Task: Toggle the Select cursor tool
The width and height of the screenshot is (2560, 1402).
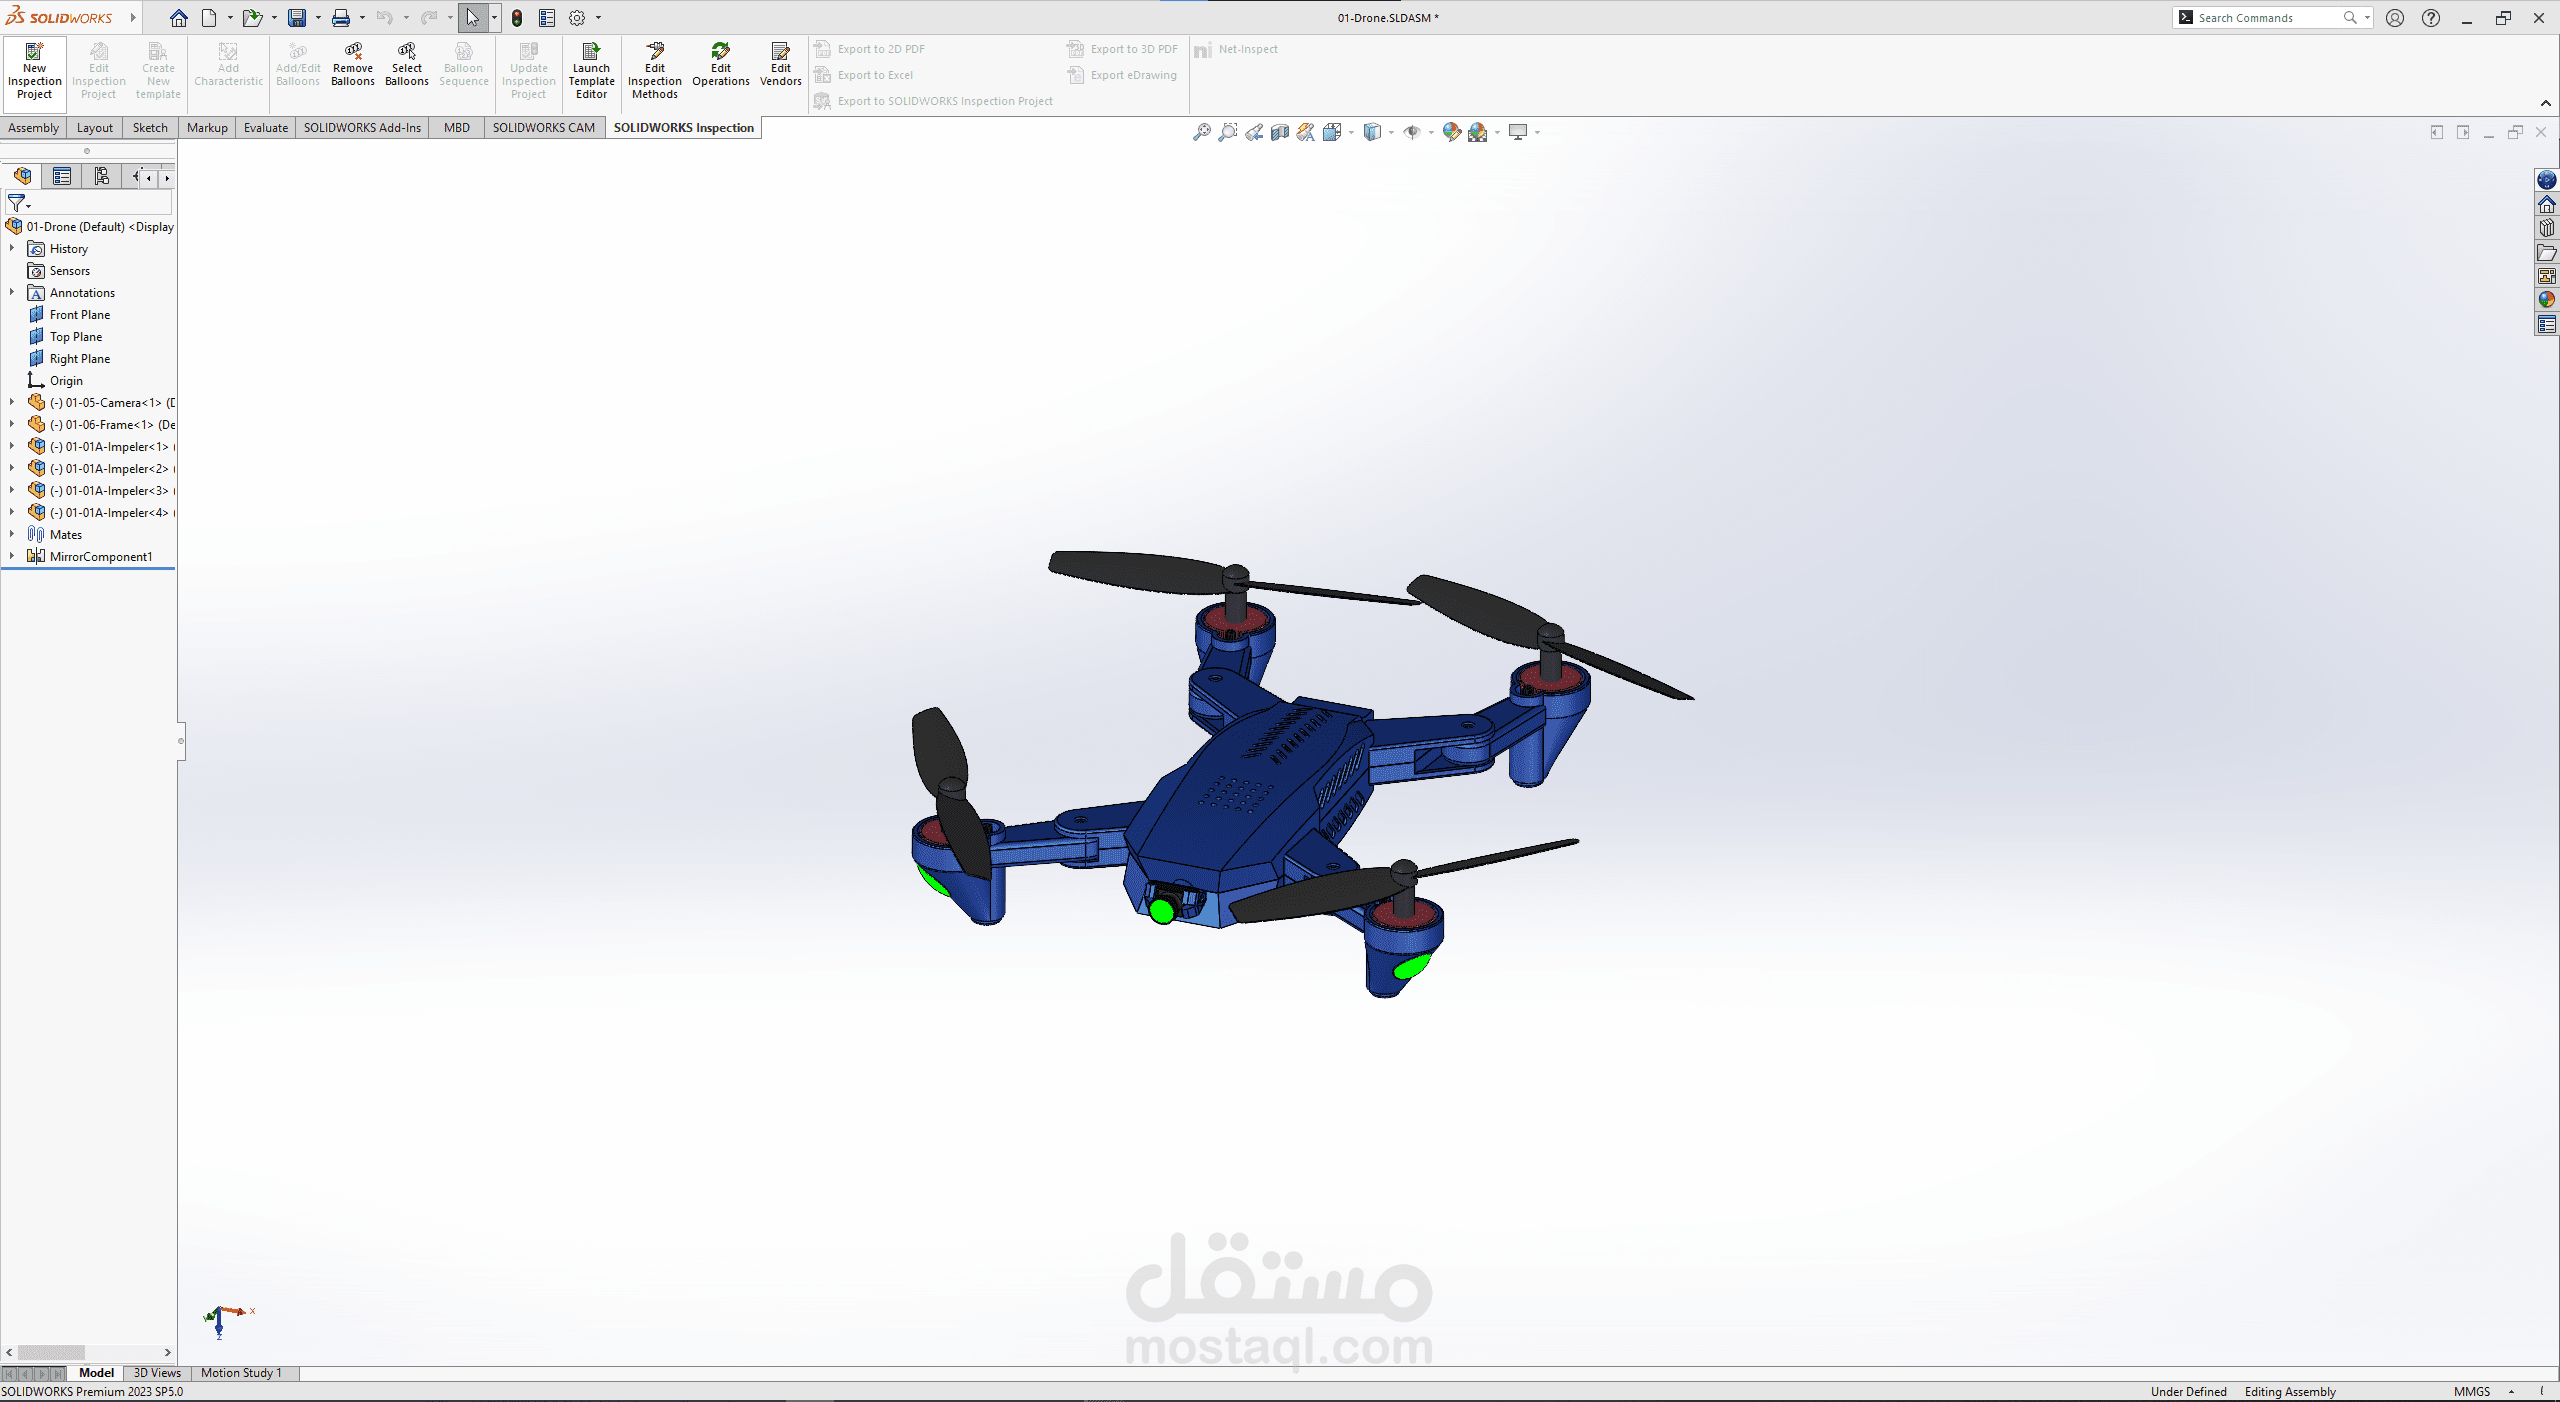Action: 473,18
